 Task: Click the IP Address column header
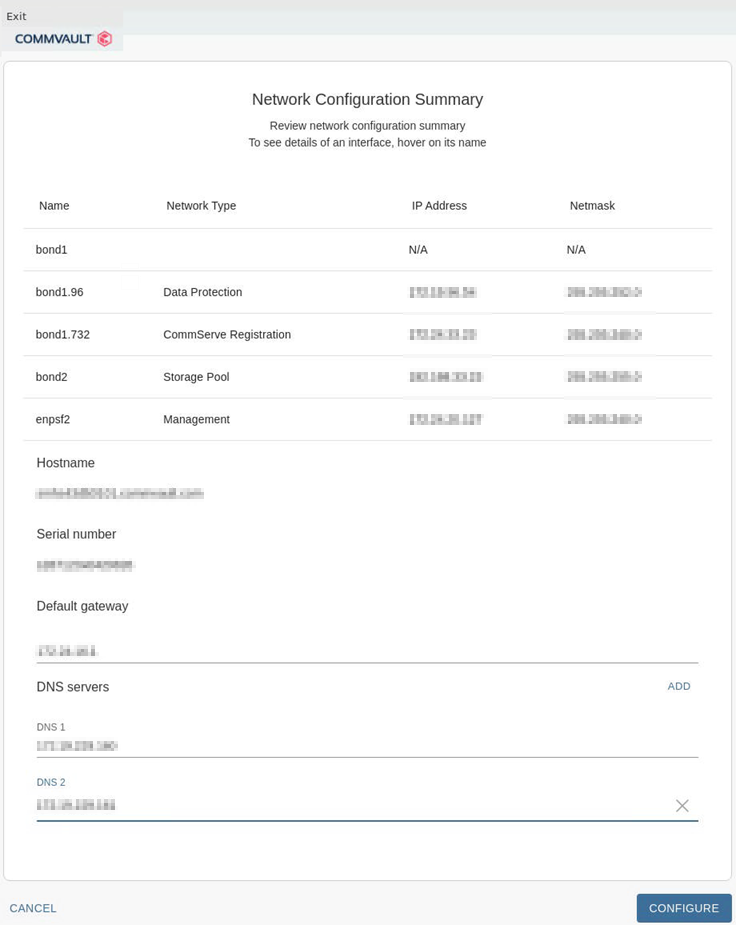coord(438,206)
